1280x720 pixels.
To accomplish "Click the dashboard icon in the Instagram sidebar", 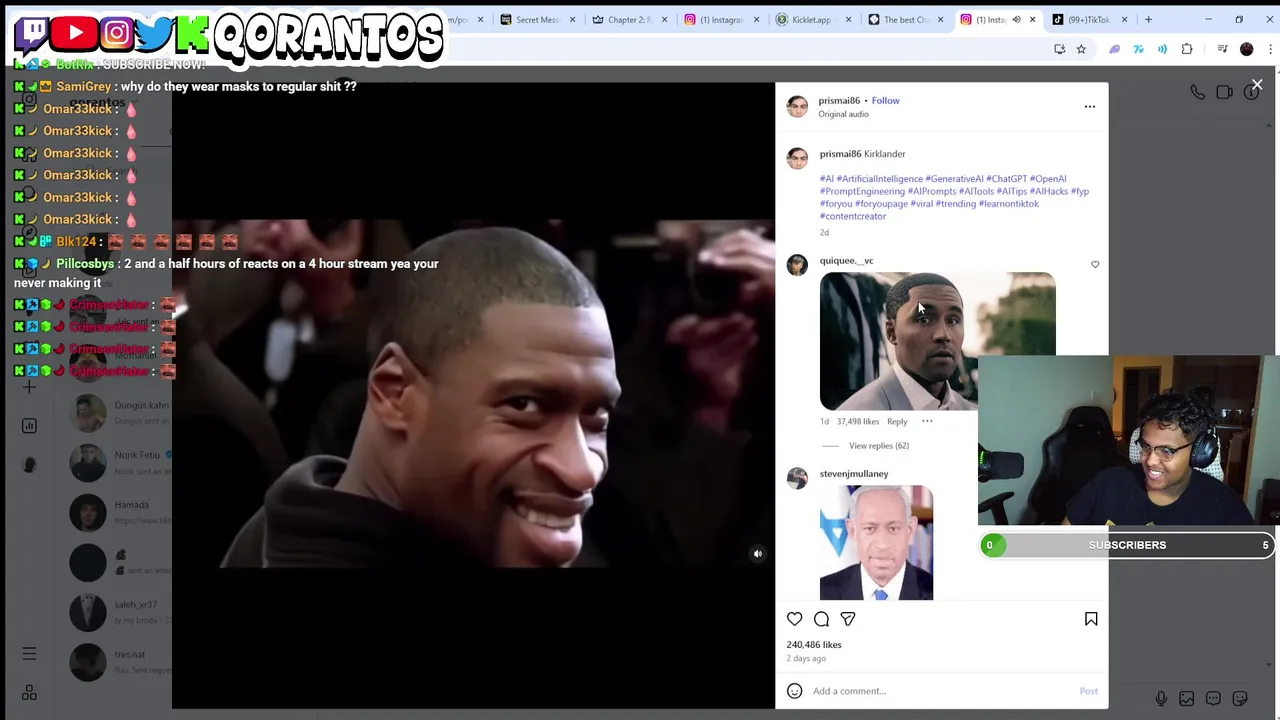I will (x=29, y=426).
